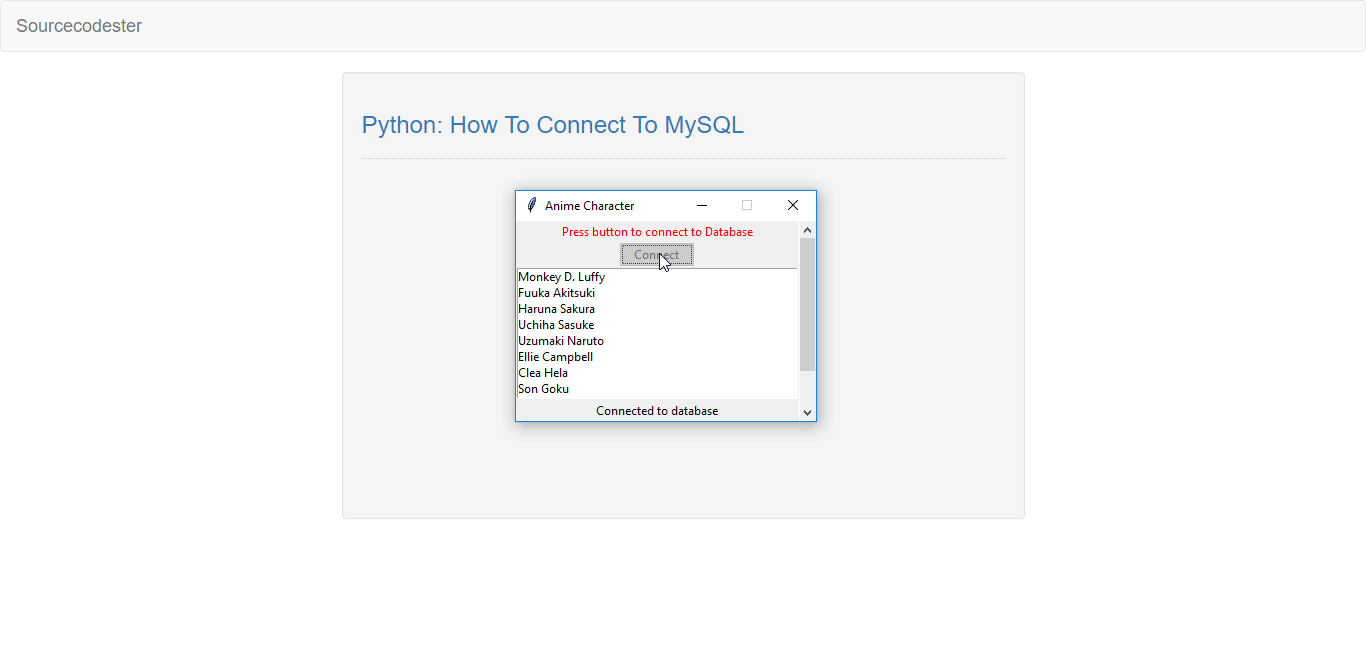Screen dimensions: 1366x661
Task: Minimize the Anime Character window
Action: (702, 205)
